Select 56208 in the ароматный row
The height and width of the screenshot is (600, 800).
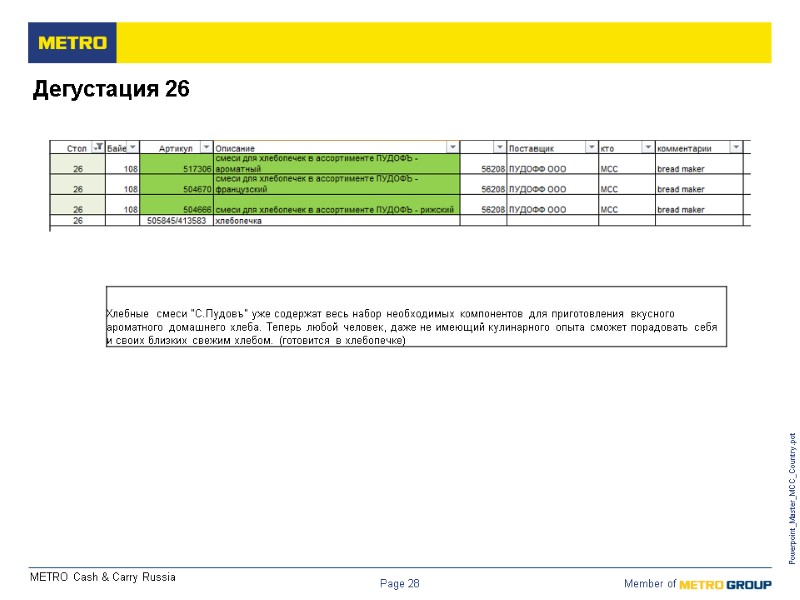(483, 164)
